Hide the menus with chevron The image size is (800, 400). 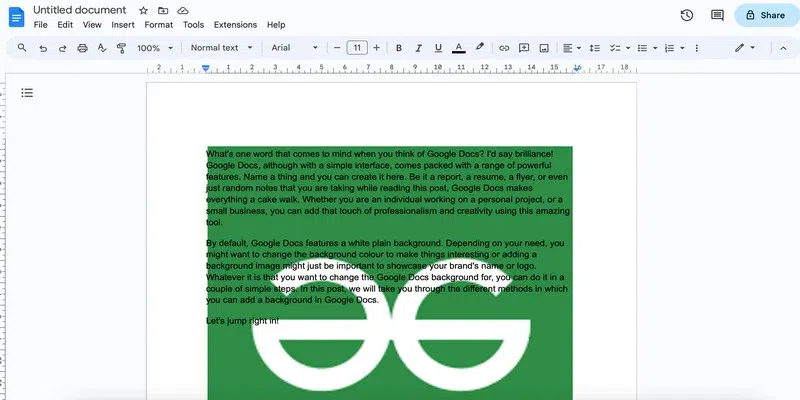(783, 48)
